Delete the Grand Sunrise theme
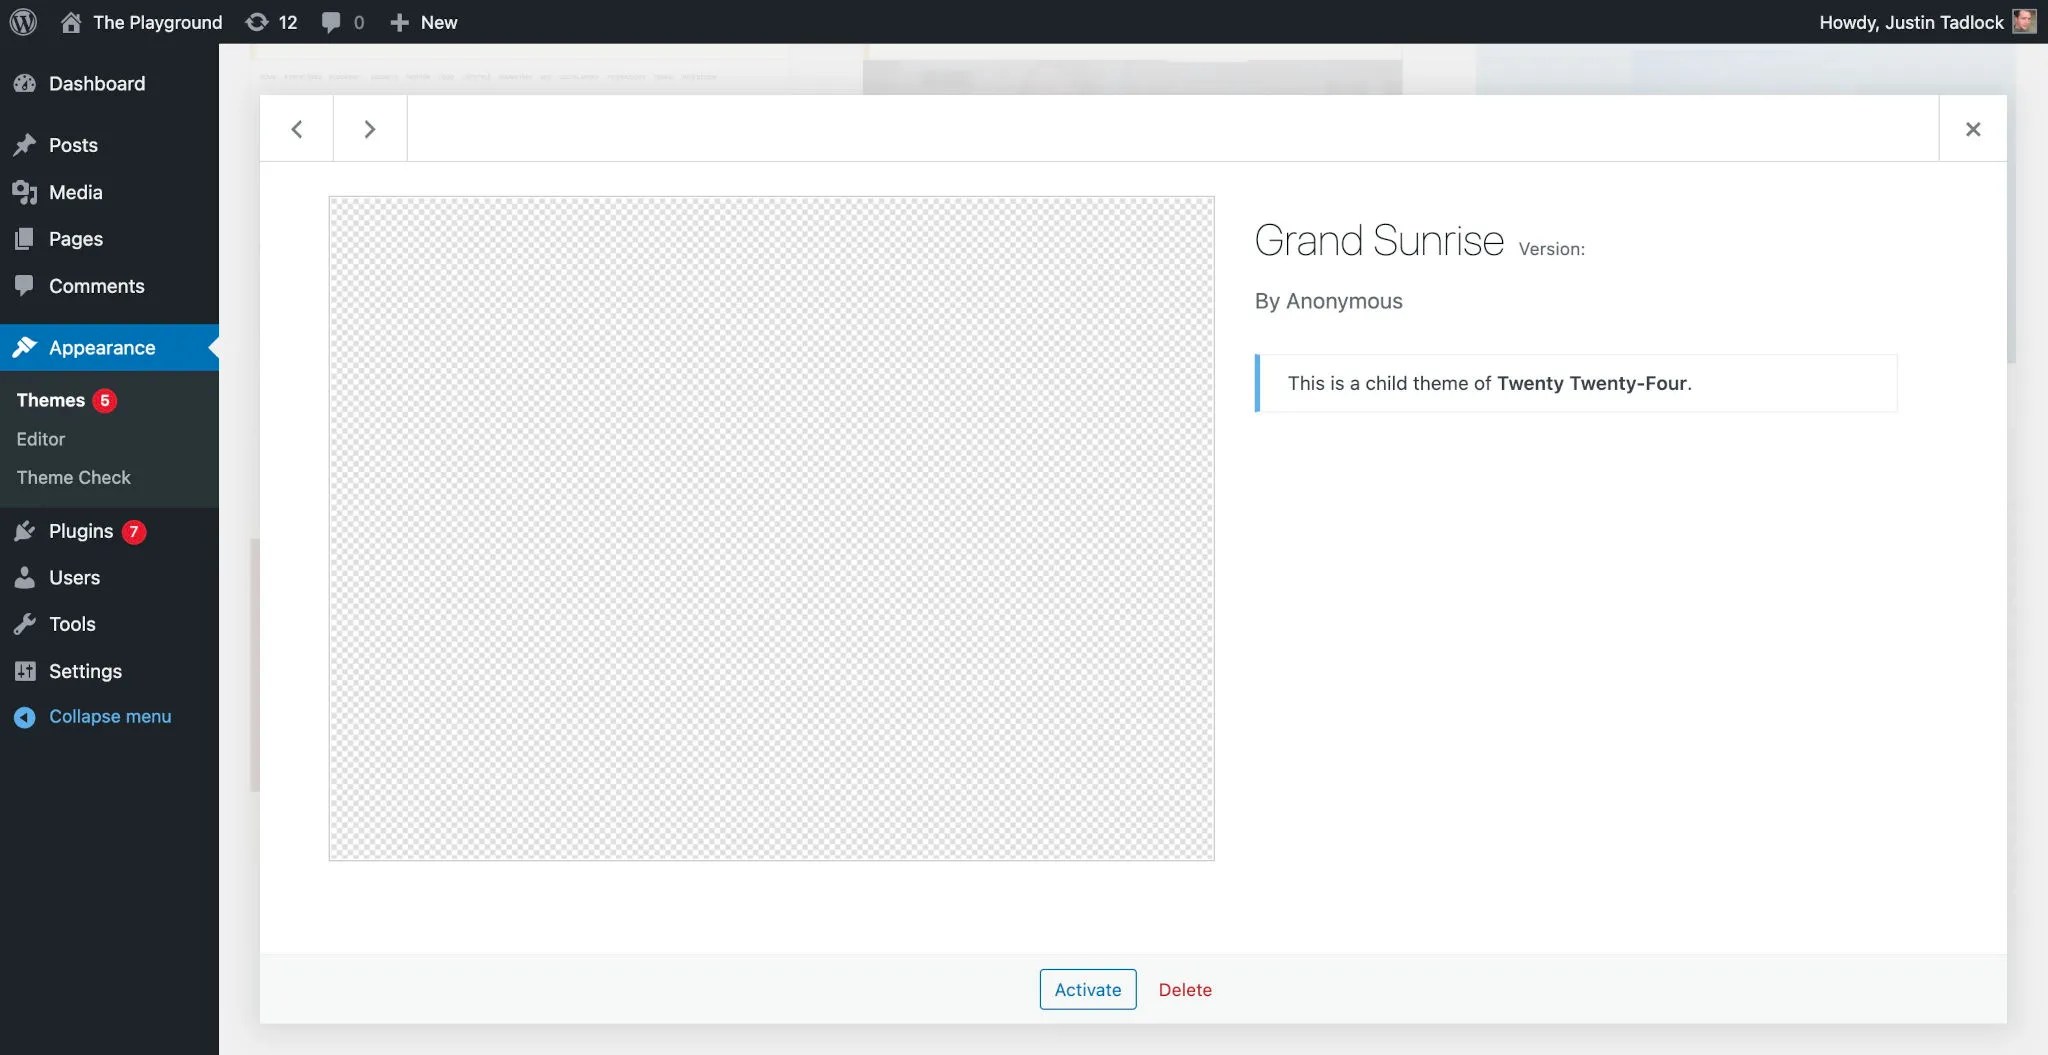This screenshot has height=1055, width=2048. (1185, 989)
